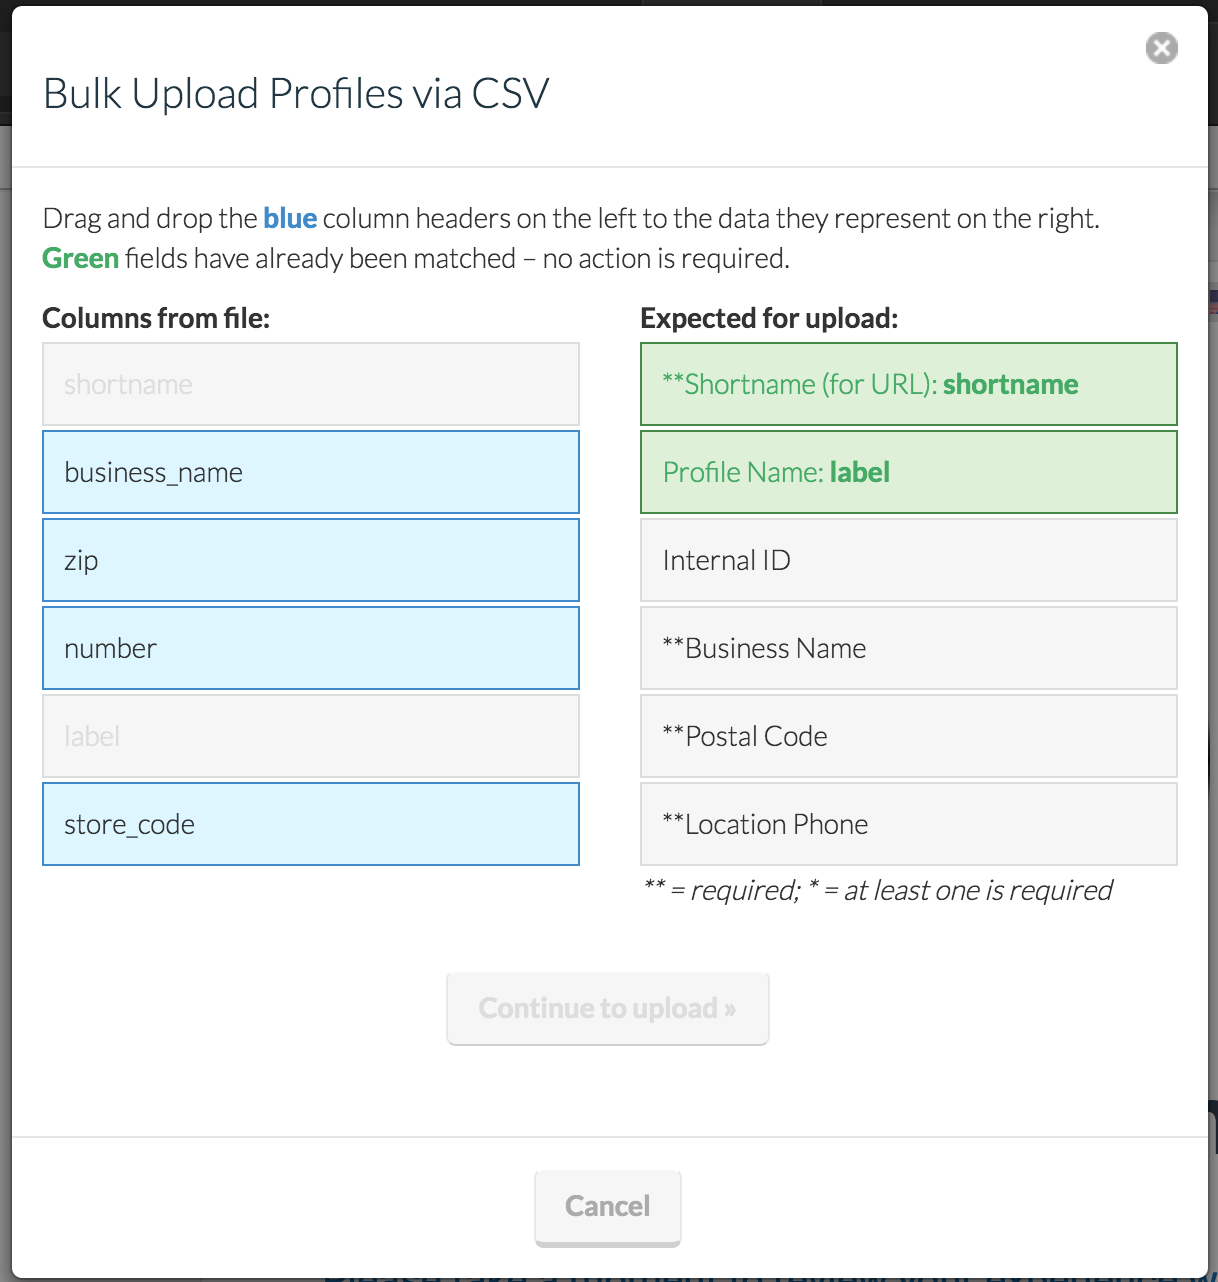The width and height of the screenshot is (1218, 1282).
Task: Click the Bulk Upload Profiles via CSV title
Action: point(295,92)
